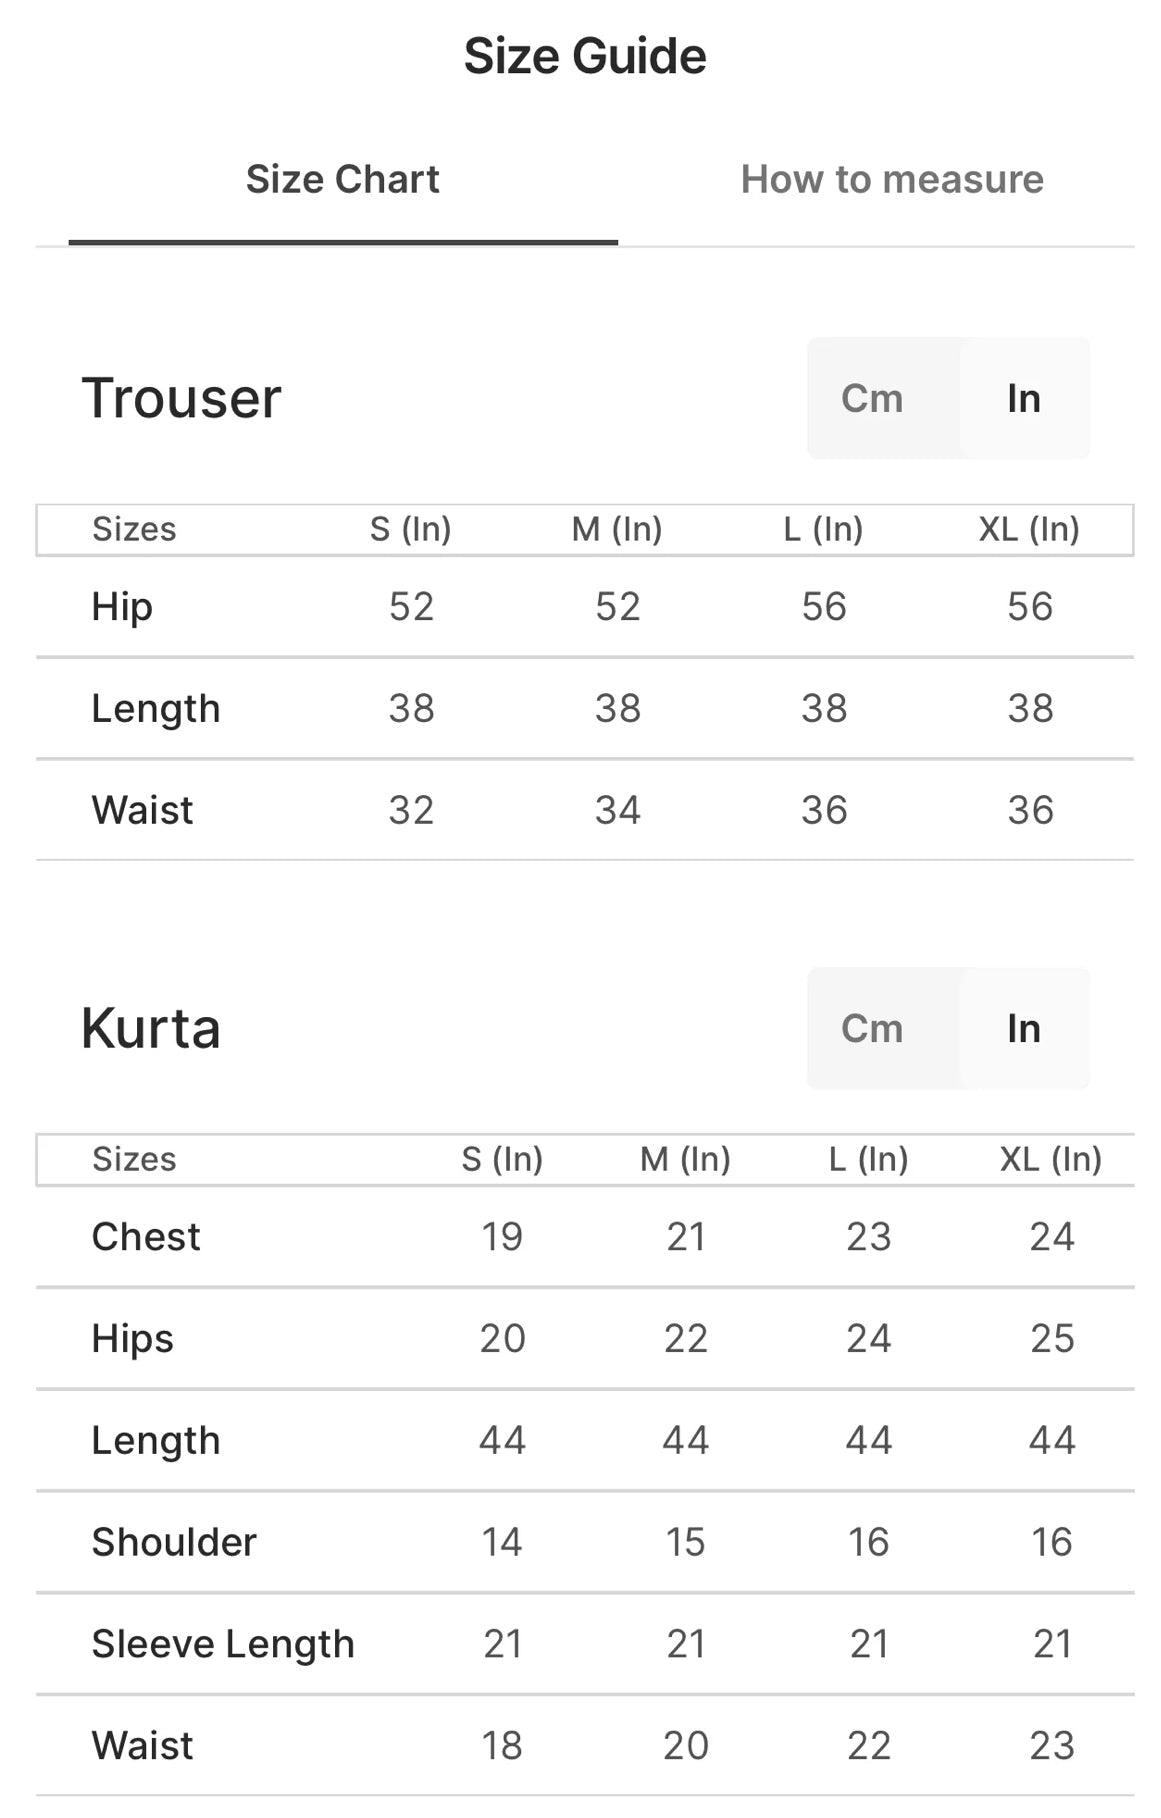Select XL (In) header in Trouser table

(1029, 529)
